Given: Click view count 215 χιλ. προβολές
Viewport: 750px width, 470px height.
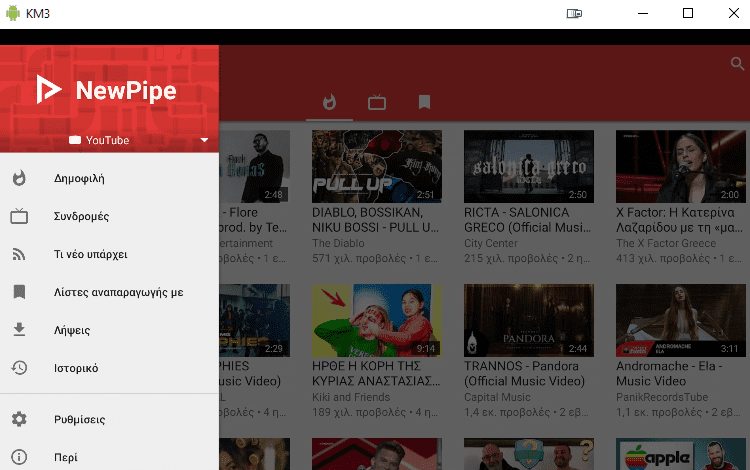Looking at the screenshot, I should pyautogui.click(x=511, y=259).
